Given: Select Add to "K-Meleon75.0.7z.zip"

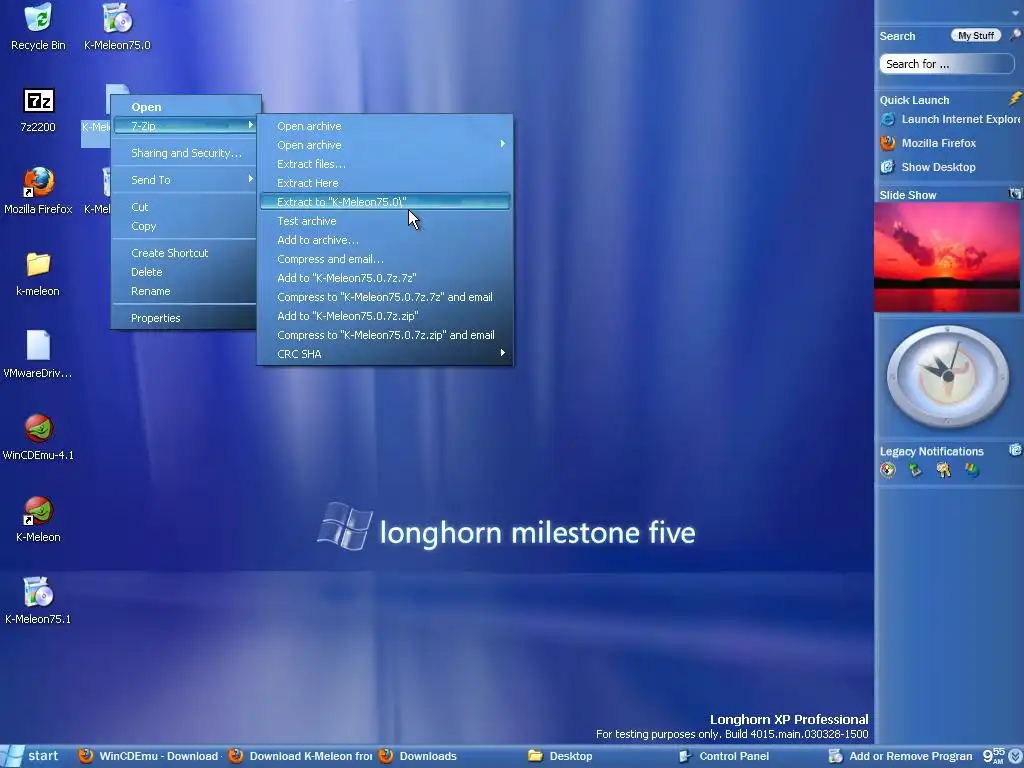Looking at the screenshot, I should pos(385,315).
